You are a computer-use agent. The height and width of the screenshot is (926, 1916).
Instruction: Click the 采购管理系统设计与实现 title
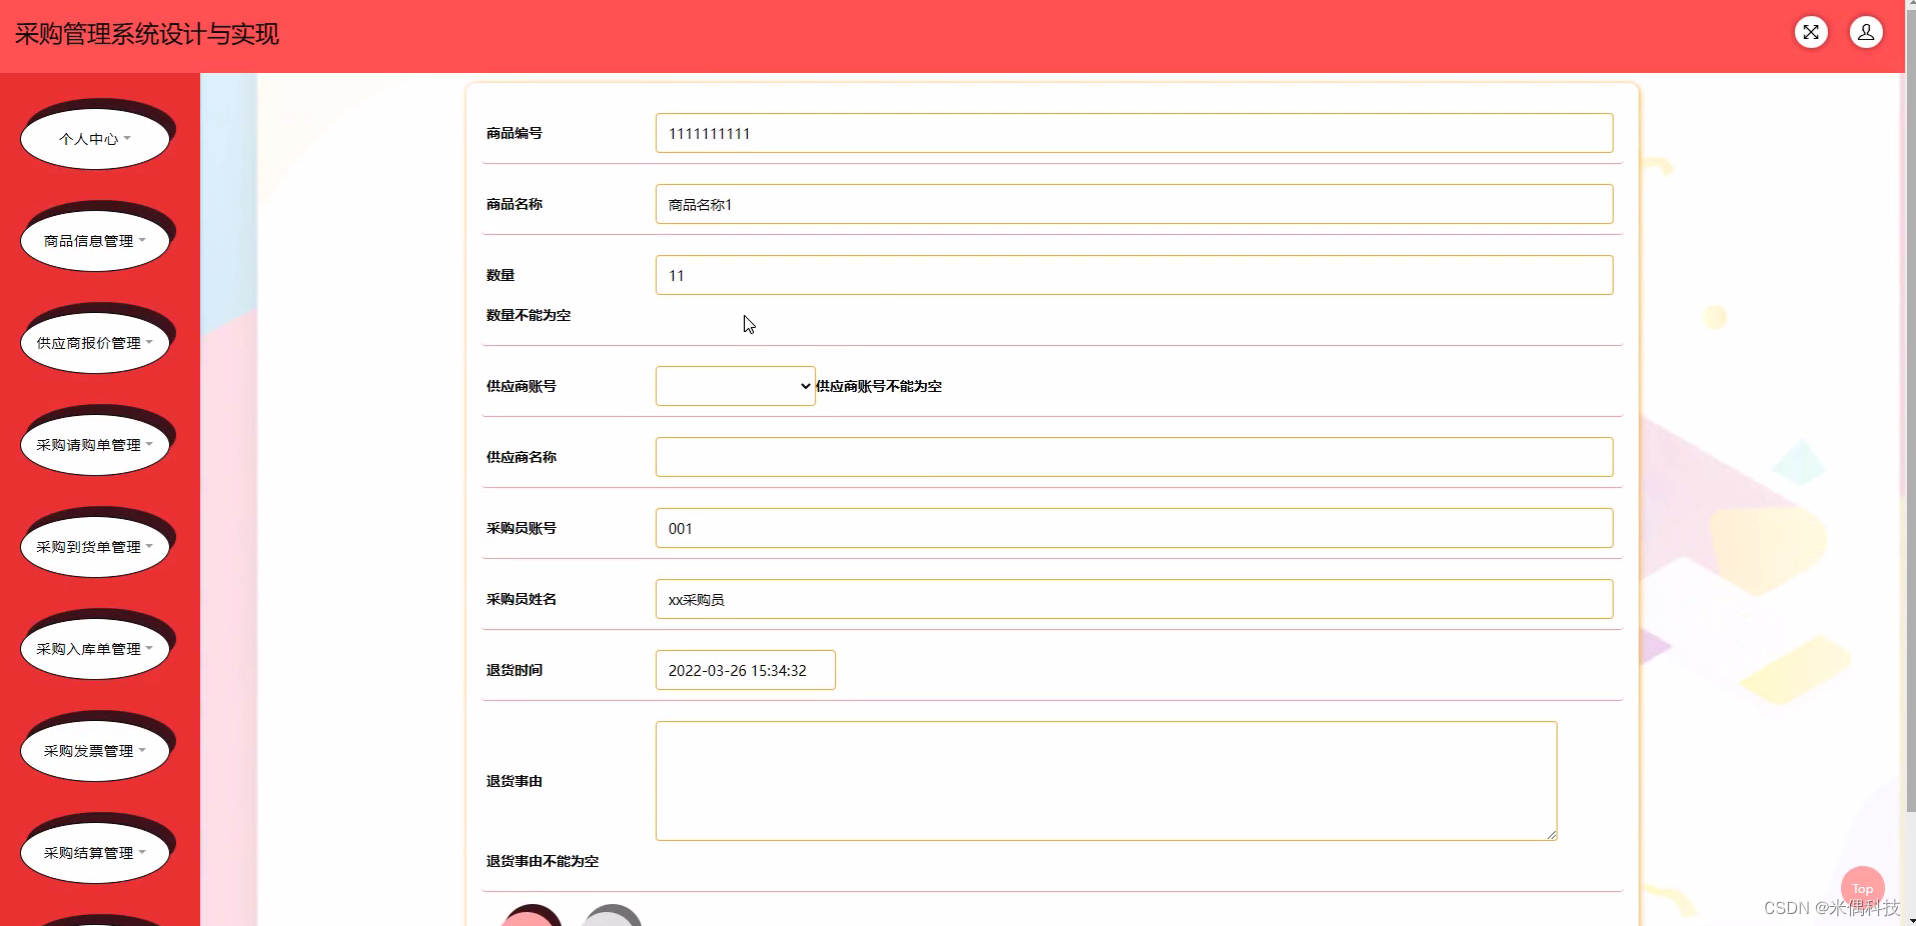(147, 34)
